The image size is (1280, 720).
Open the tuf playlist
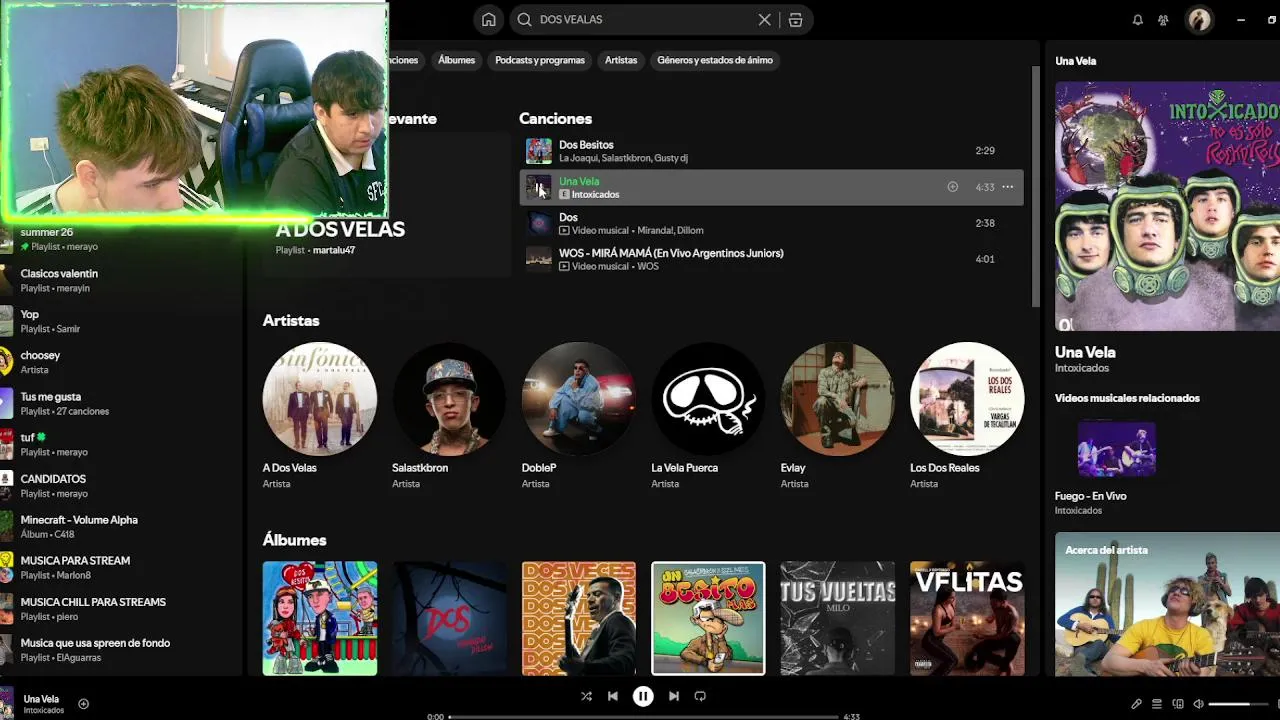[x=120, y=444]
